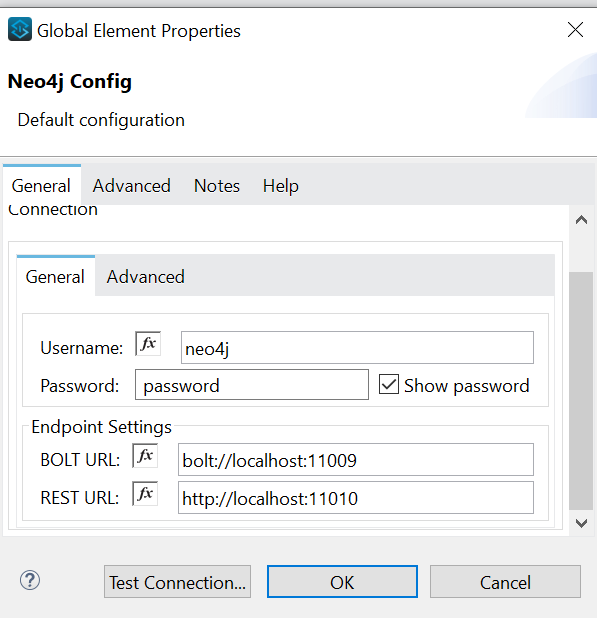Click into the BOLT URL field

point(356,460)
